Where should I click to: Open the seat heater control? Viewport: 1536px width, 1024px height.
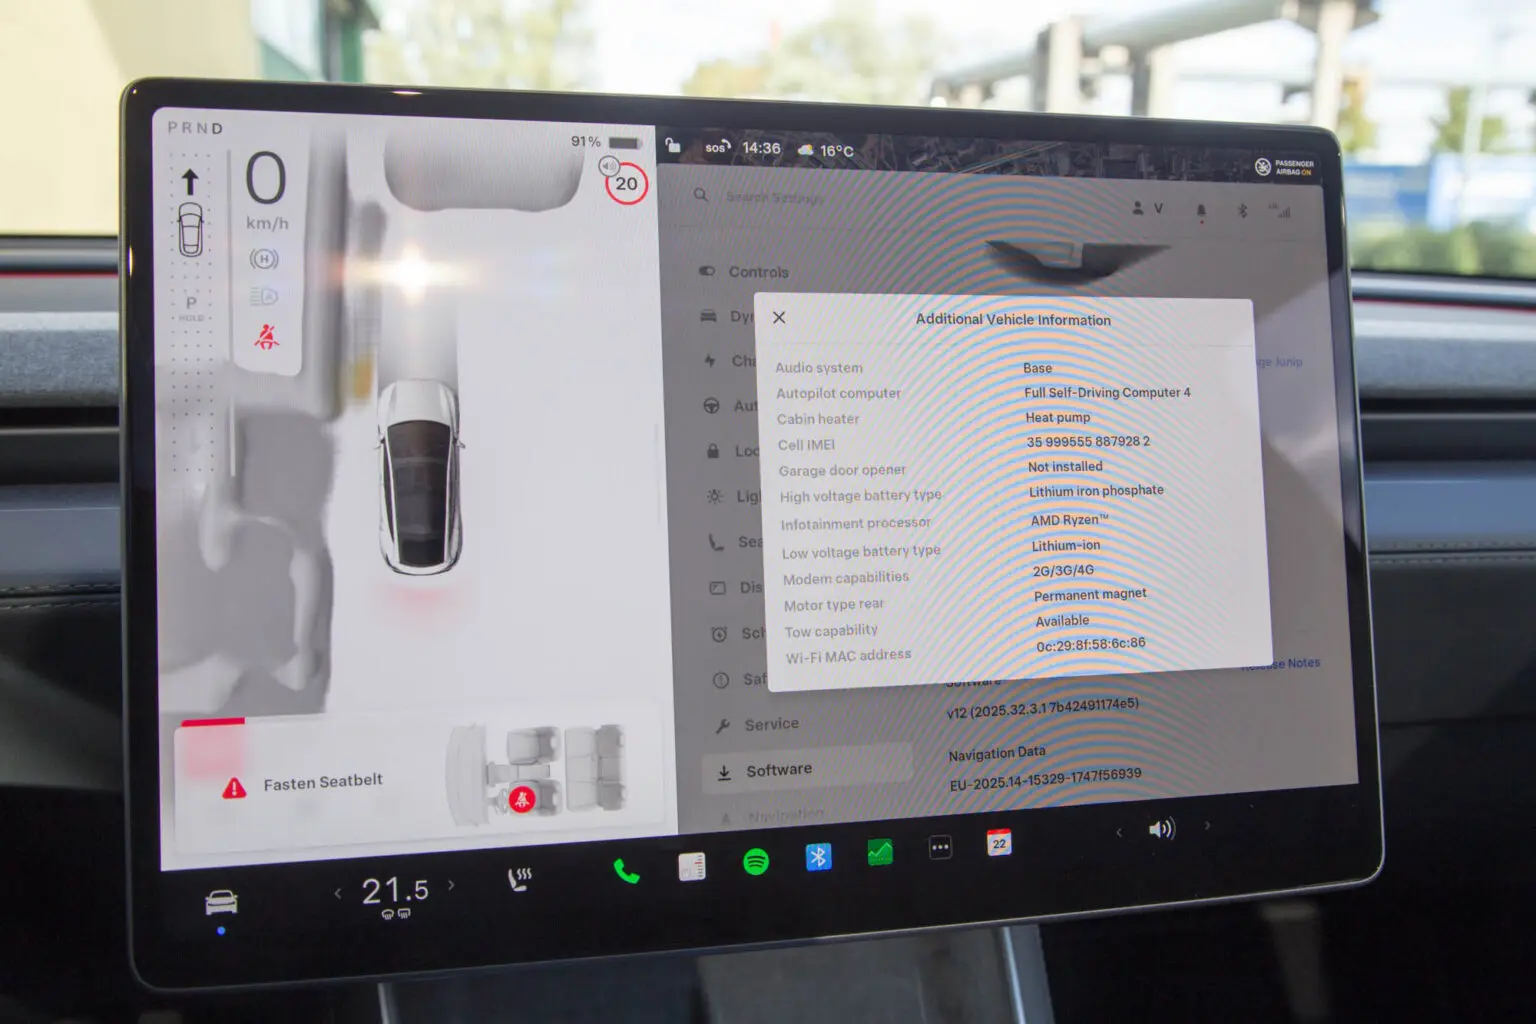(519, 879)
